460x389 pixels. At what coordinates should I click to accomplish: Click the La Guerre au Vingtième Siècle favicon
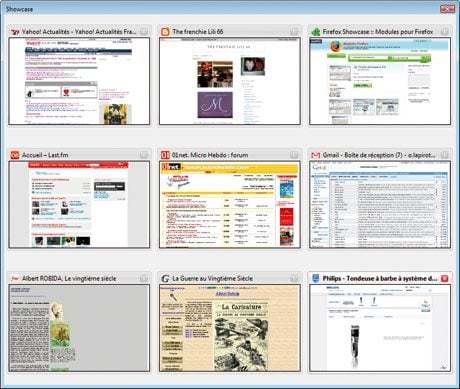[x=165, y=278]
